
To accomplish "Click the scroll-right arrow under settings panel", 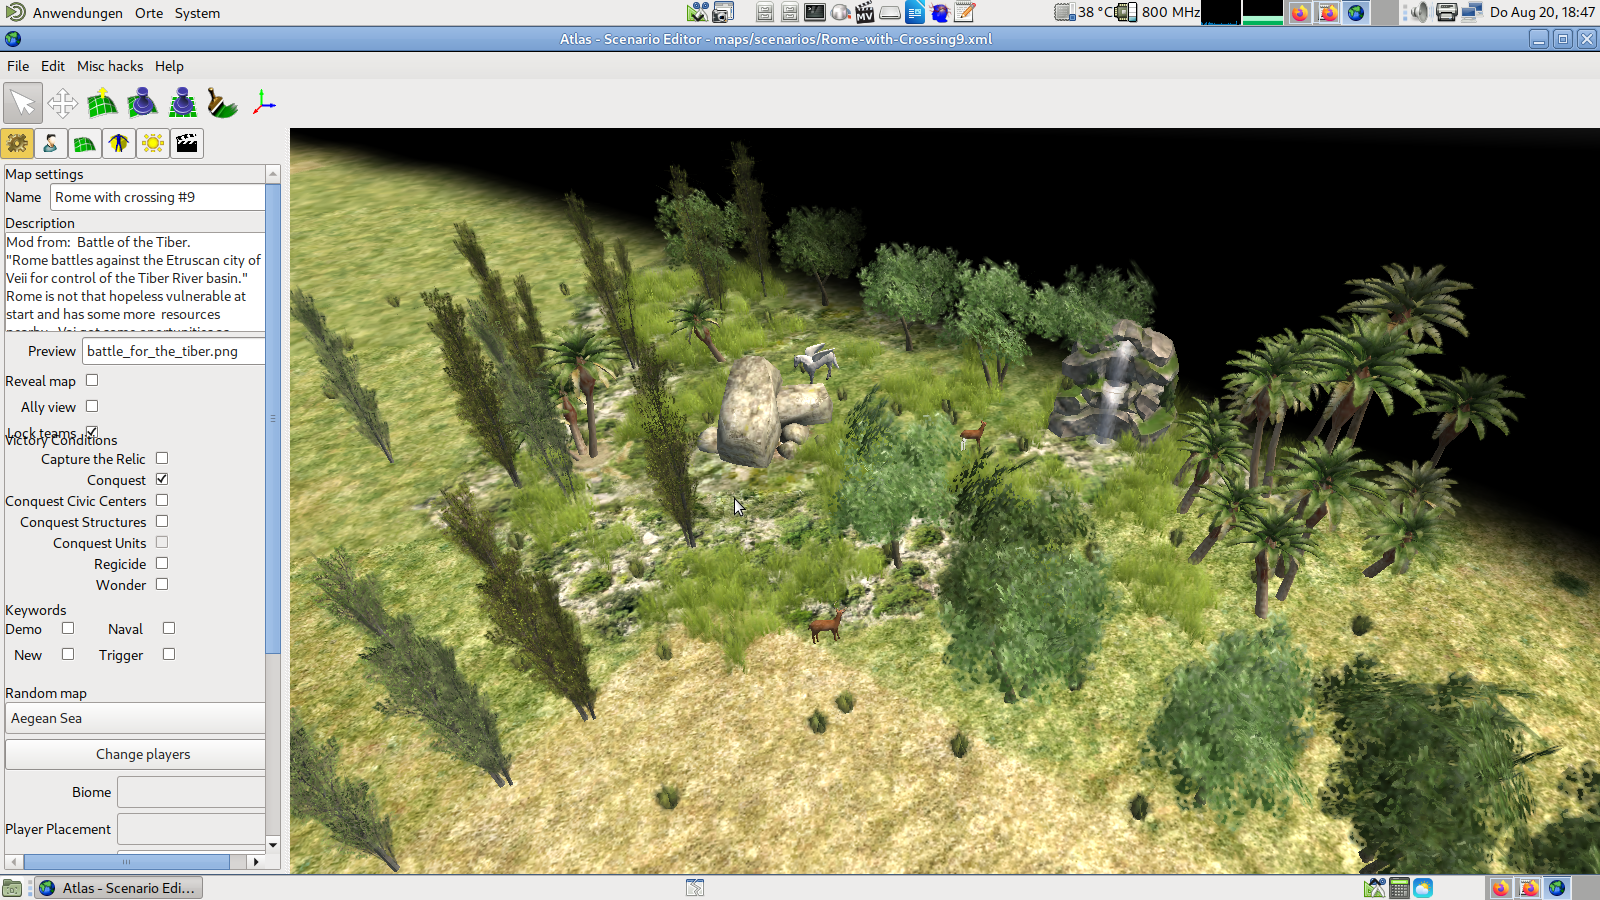I will coord(256,861).
